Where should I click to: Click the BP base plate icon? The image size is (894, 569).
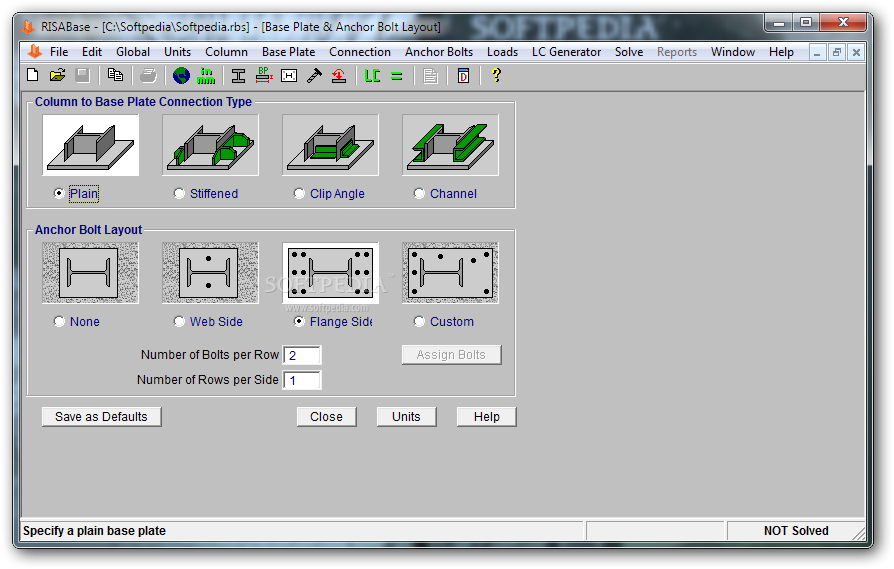[263, 75]
